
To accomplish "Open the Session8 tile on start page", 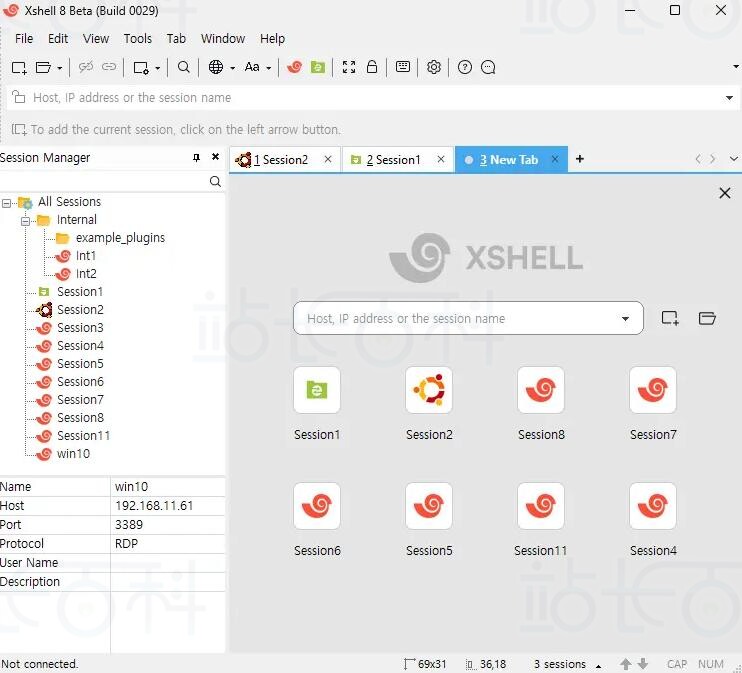I will [541, 390].
